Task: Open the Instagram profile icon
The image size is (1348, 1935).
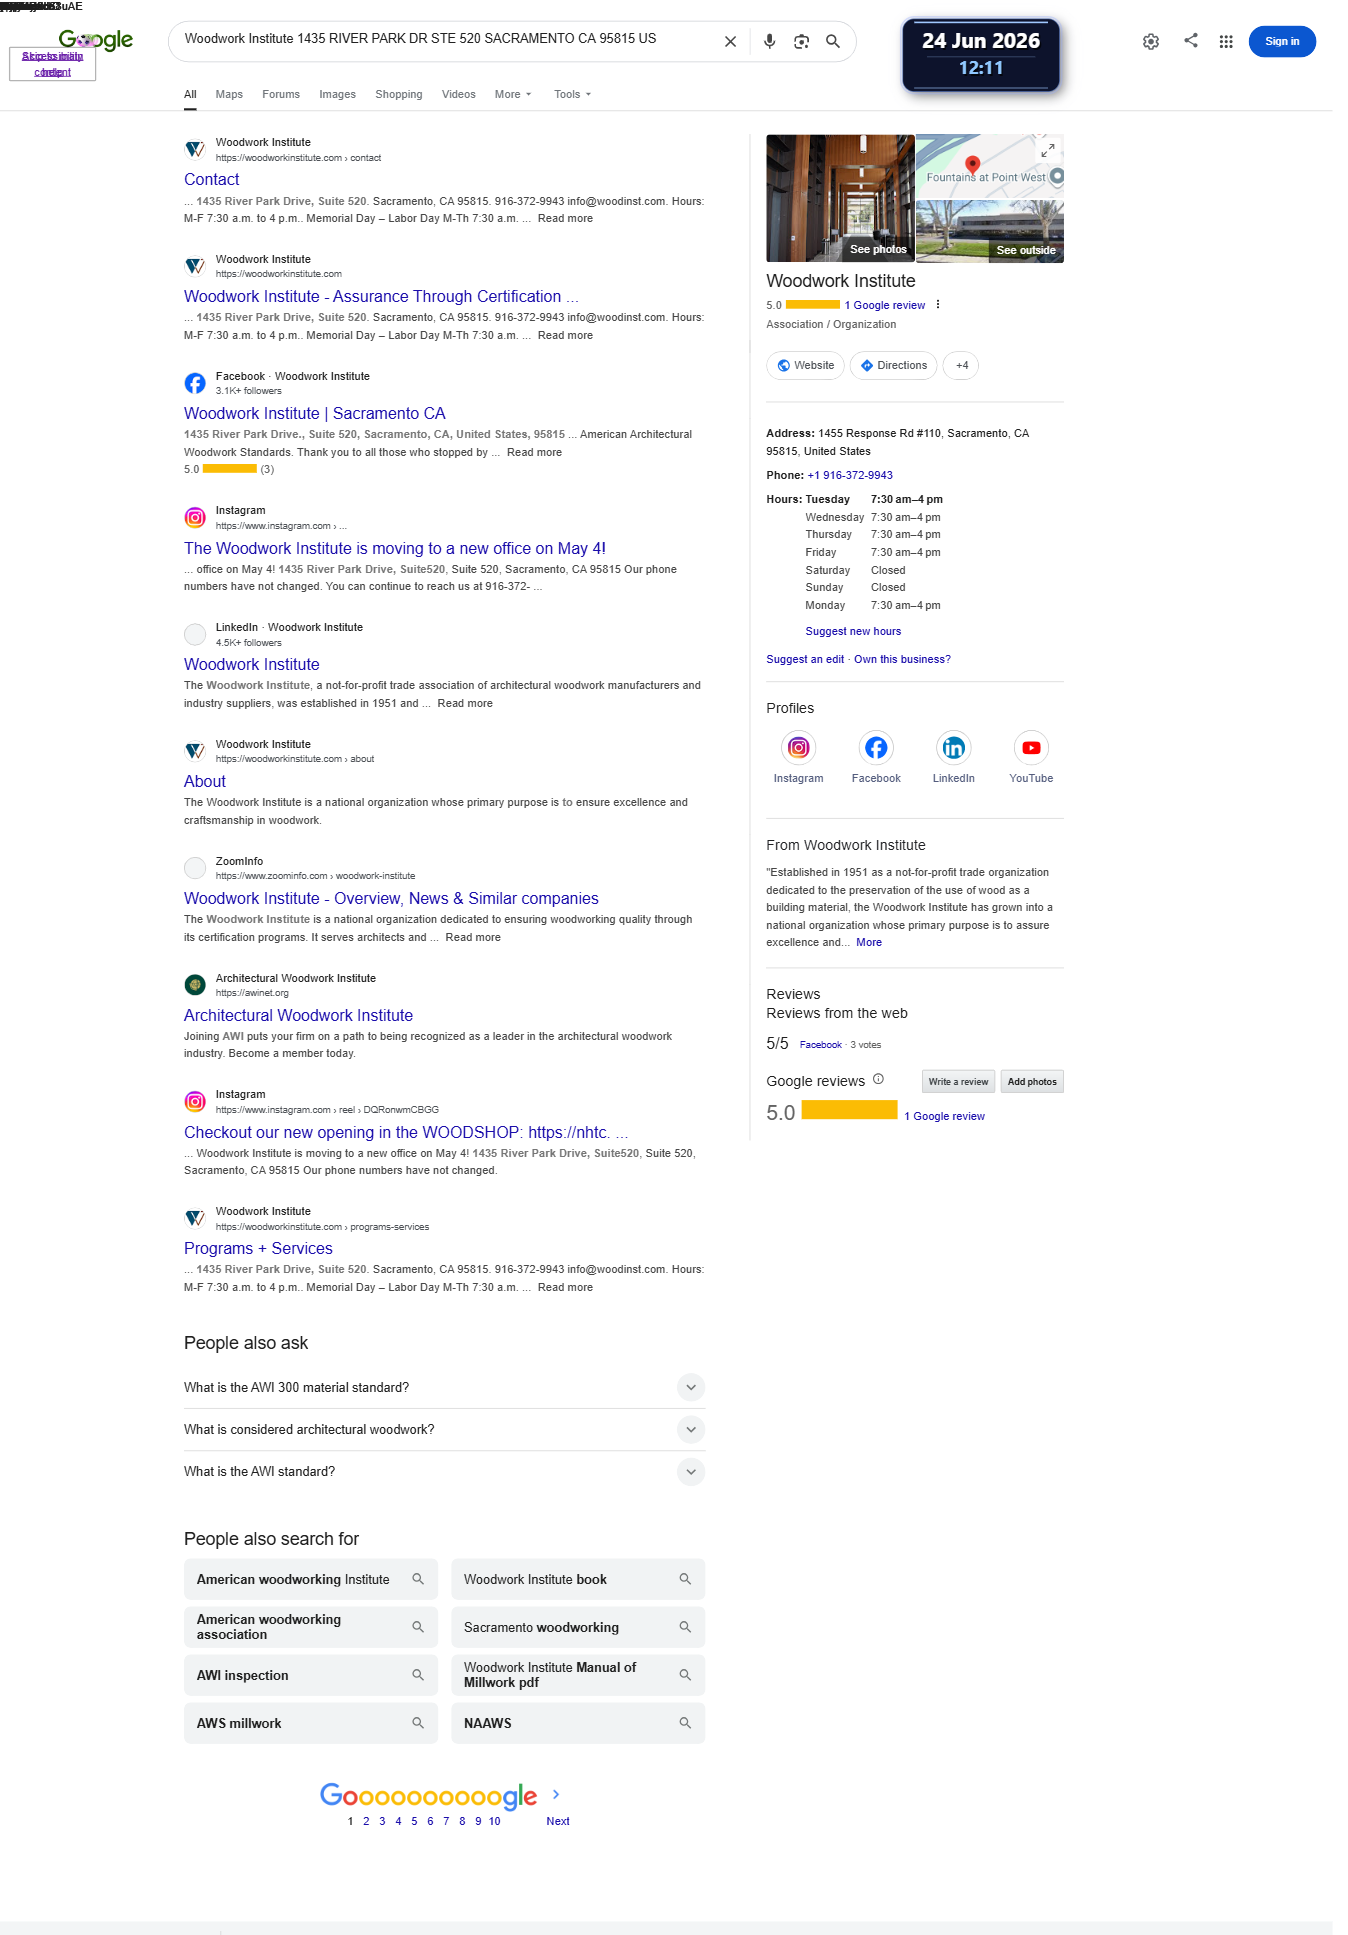Action: click(x=798, y=747)
